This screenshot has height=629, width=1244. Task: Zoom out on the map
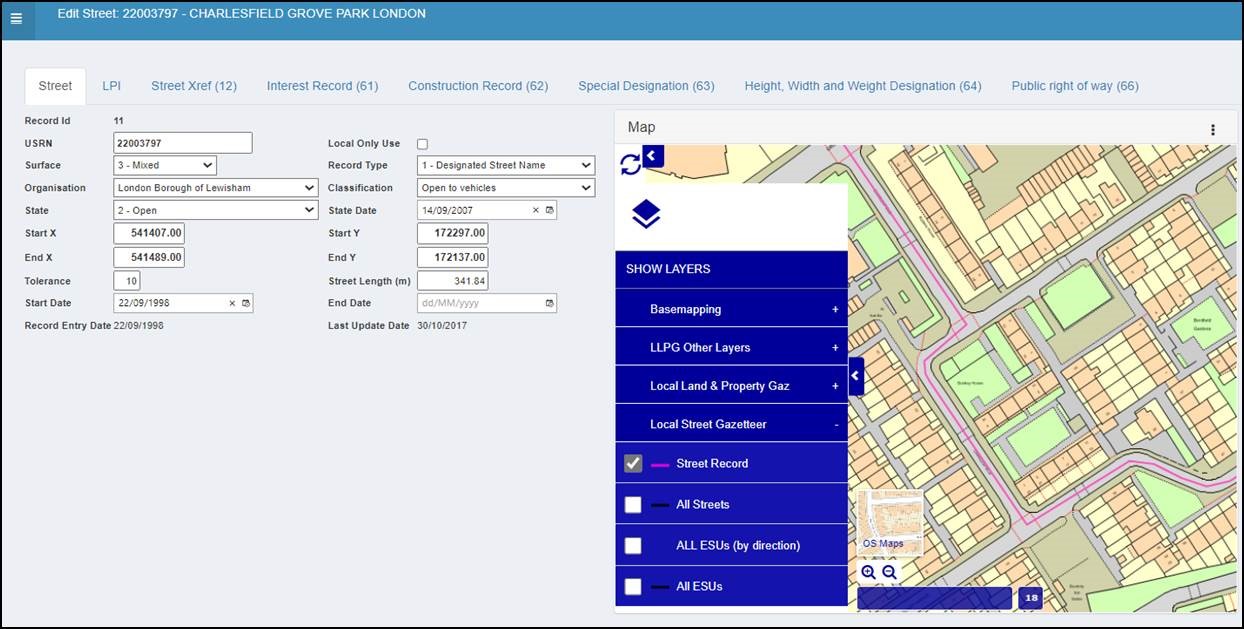889,572
